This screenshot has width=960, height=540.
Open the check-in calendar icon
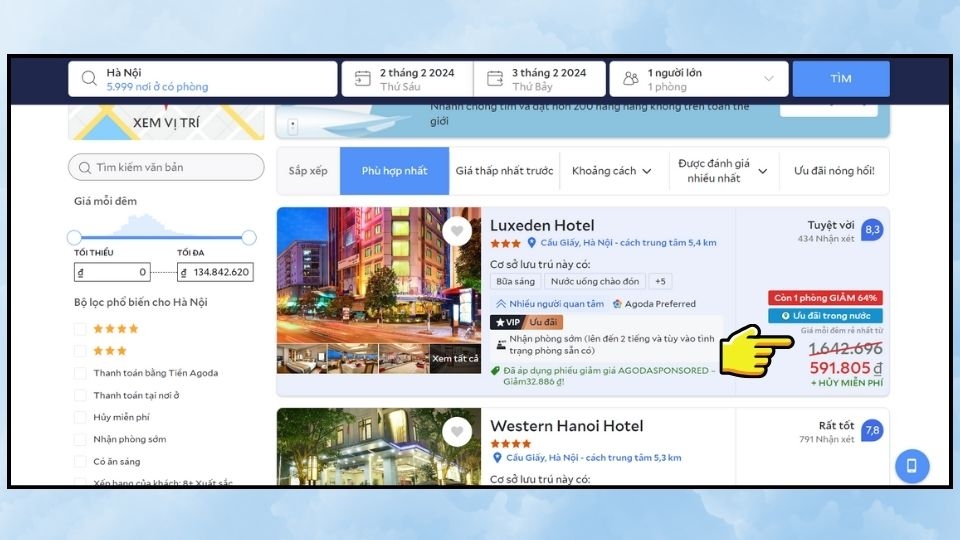[362, 78]
